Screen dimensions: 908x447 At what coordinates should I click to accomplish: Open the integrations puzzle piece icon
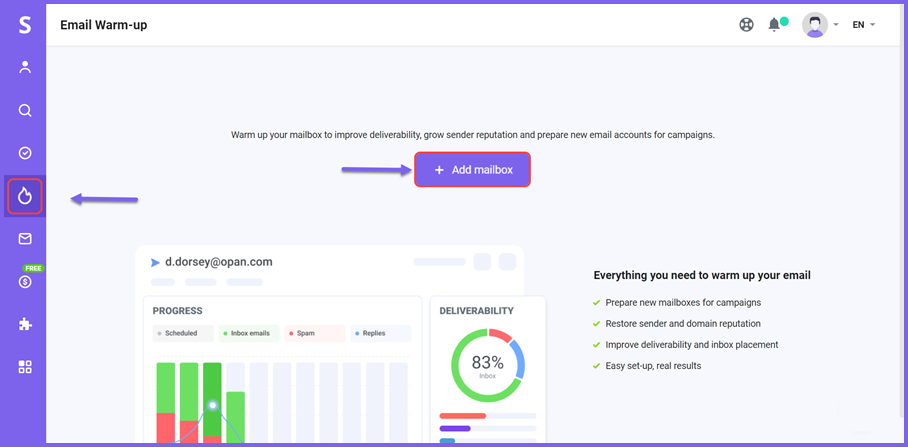pos(25,324)
